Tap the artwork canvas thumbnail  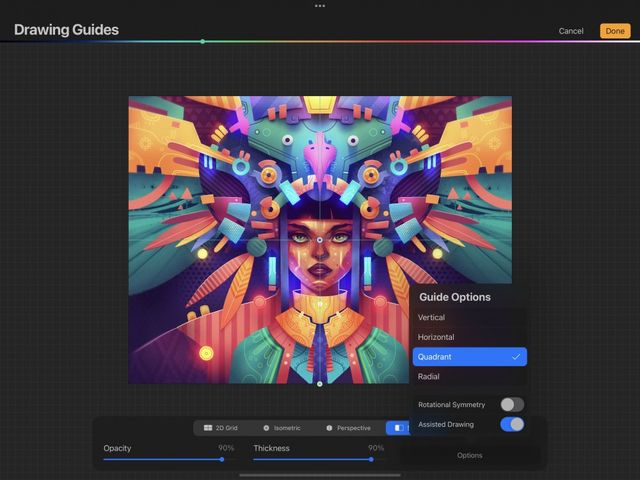pyautogui.click(x=320, y=240)
